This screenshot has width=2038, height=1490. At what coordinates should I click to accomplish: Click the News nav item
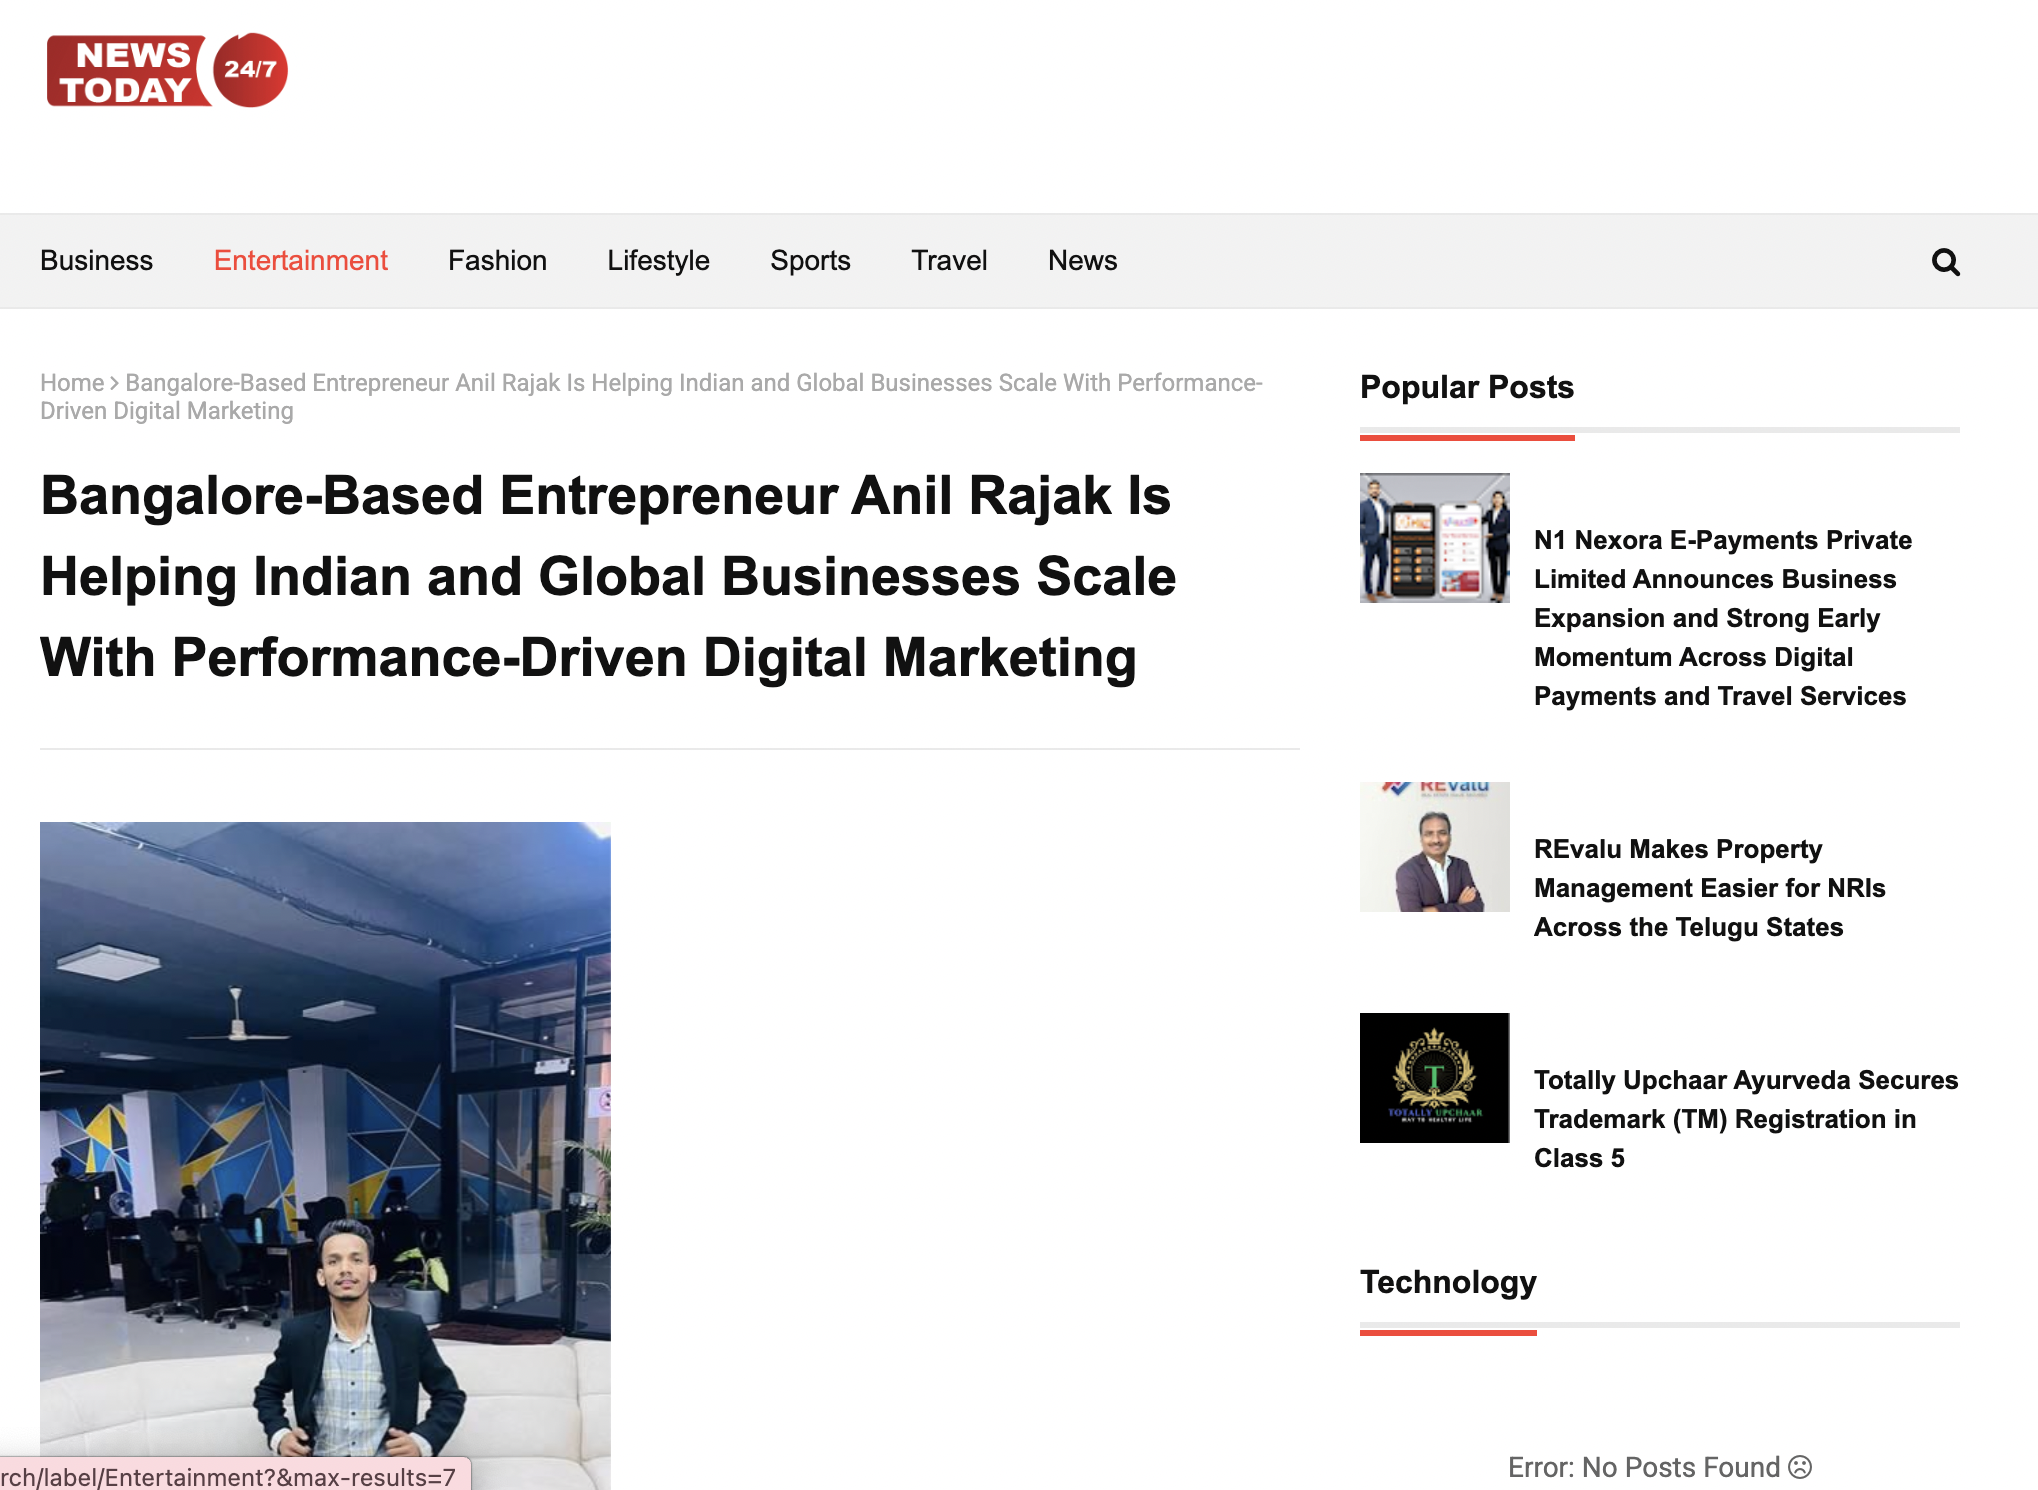coord(1082,261)
